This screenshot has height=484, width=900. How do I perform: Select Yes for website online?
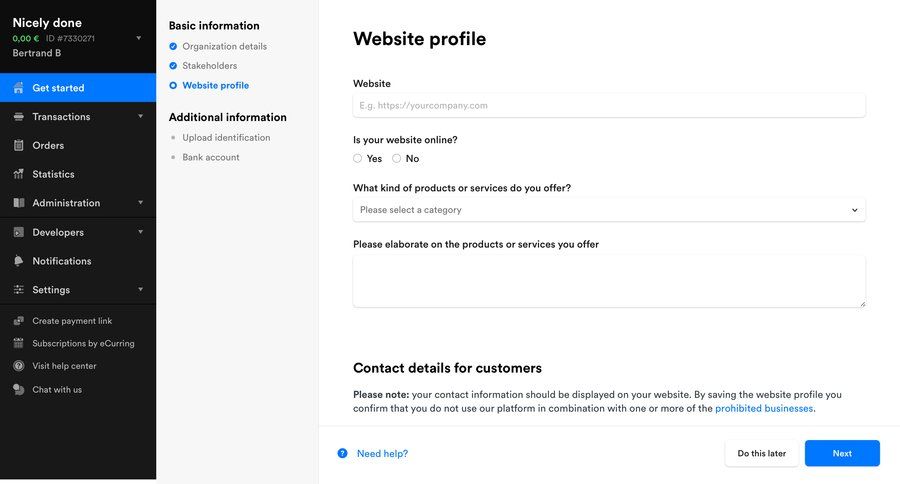[x=358, y=159]
